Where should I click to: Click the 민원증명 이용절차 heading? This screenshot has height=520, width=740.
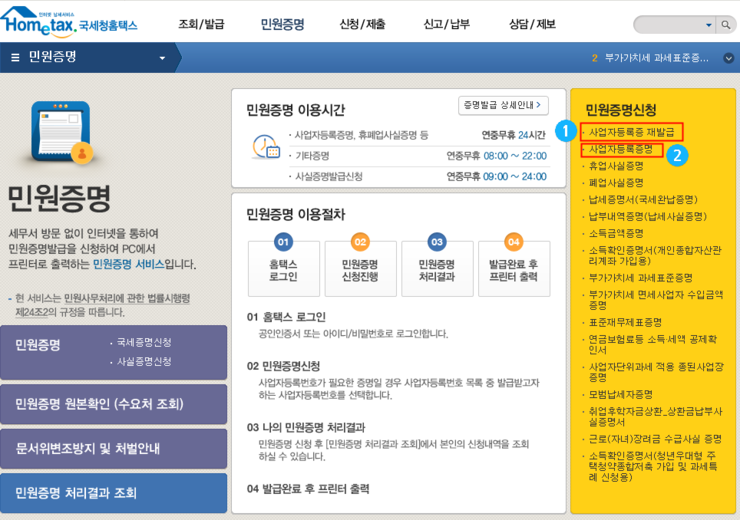pos(295,215)
